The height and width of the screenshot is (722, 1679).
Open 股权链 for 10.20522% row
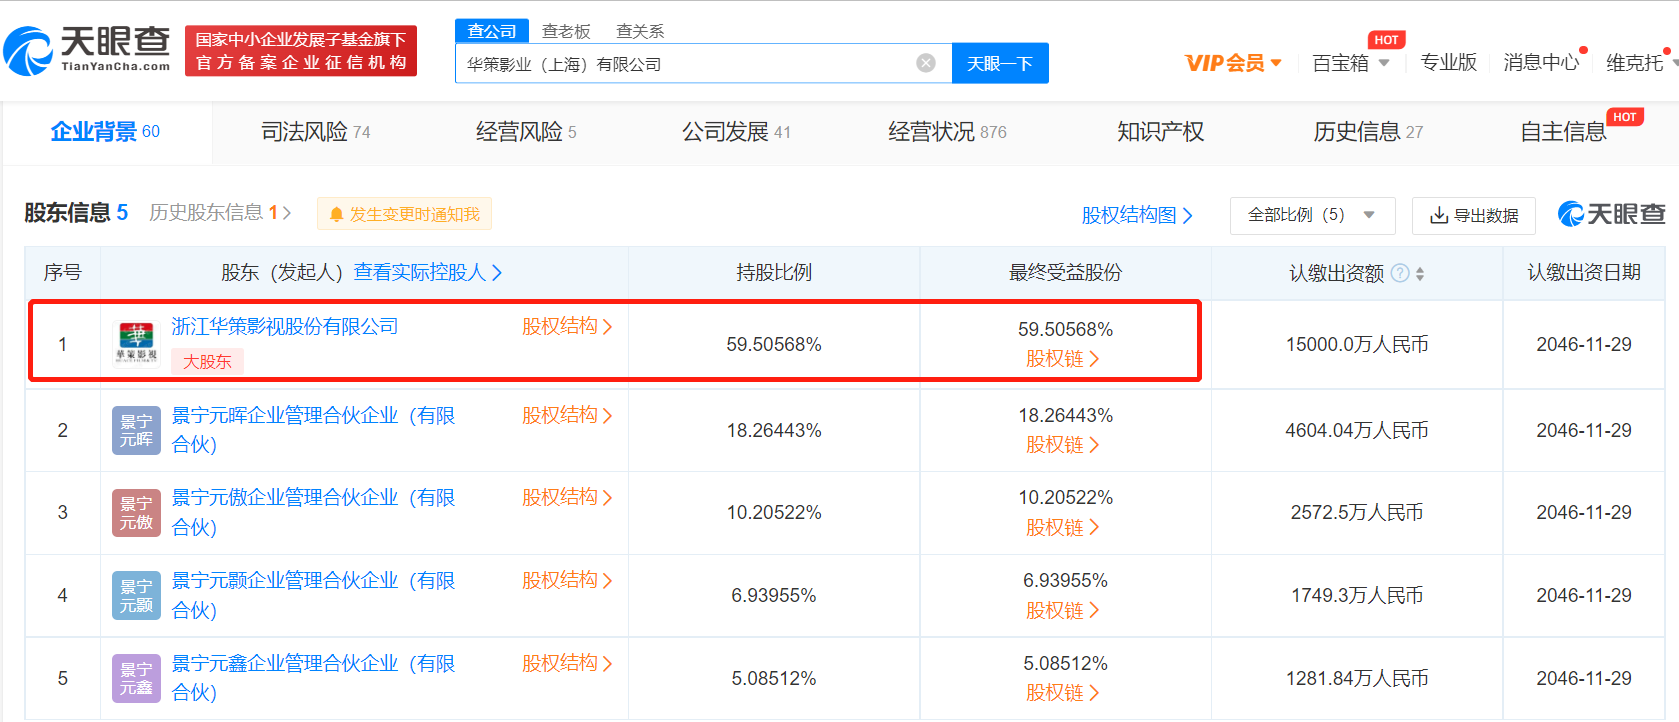pos(1063,528)
